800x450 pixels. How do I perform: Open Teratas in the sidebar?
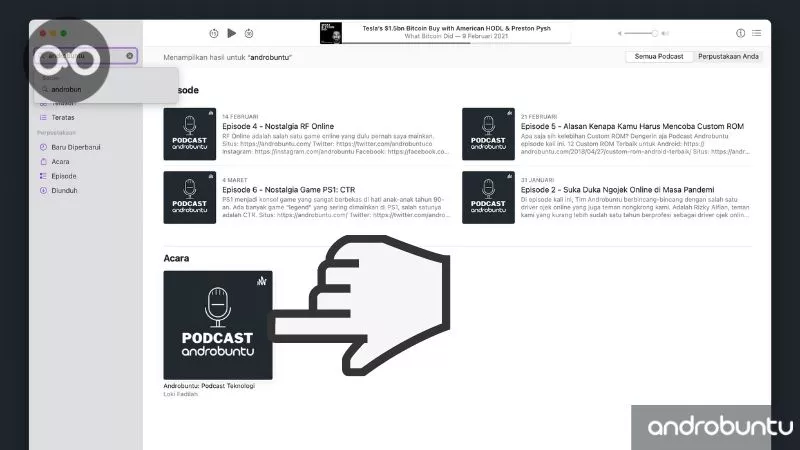click(63, 117)
